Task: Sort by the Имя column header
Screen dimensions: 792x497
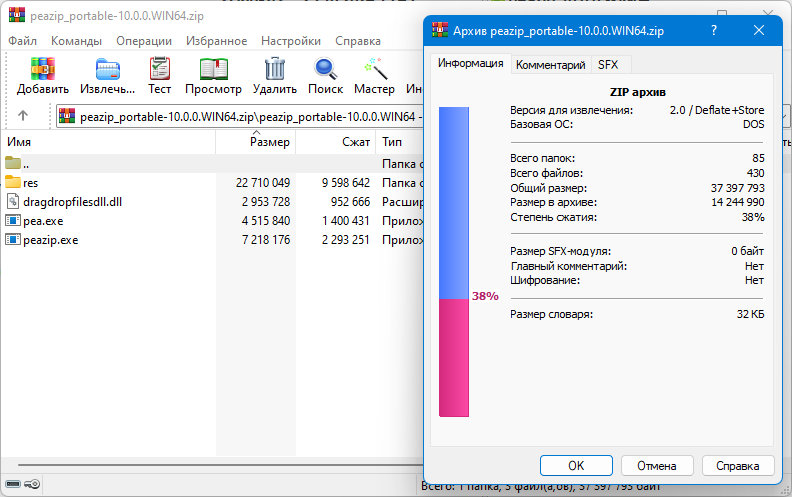Action: [x=108, y=142]
